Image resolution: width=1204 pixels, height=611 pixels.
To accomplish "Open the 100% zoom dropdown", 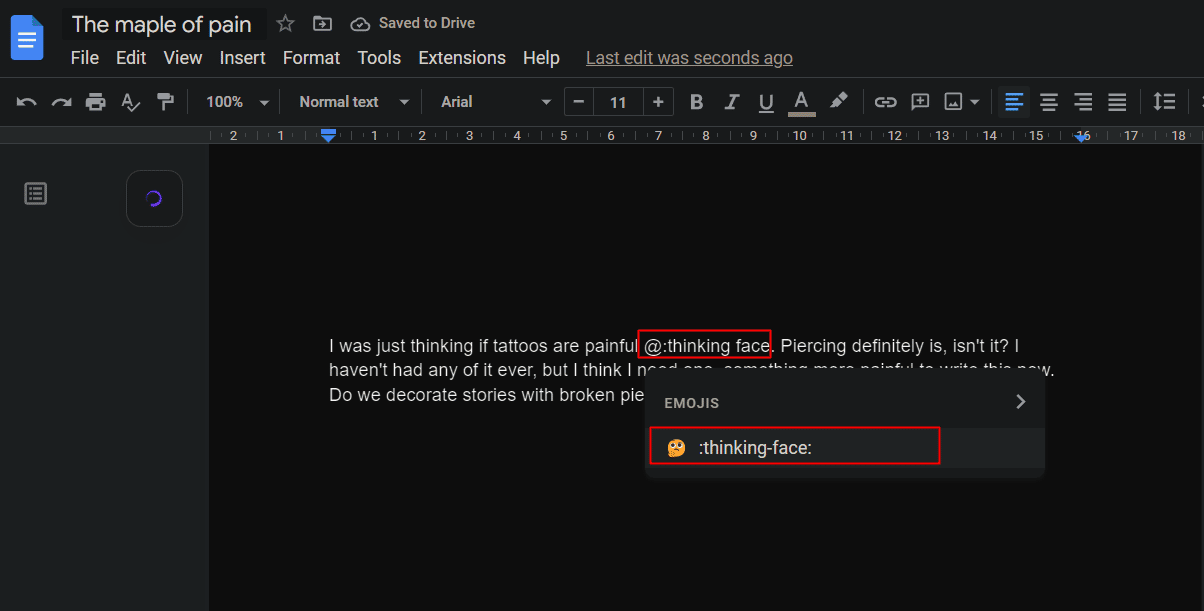I will [237, 102].
